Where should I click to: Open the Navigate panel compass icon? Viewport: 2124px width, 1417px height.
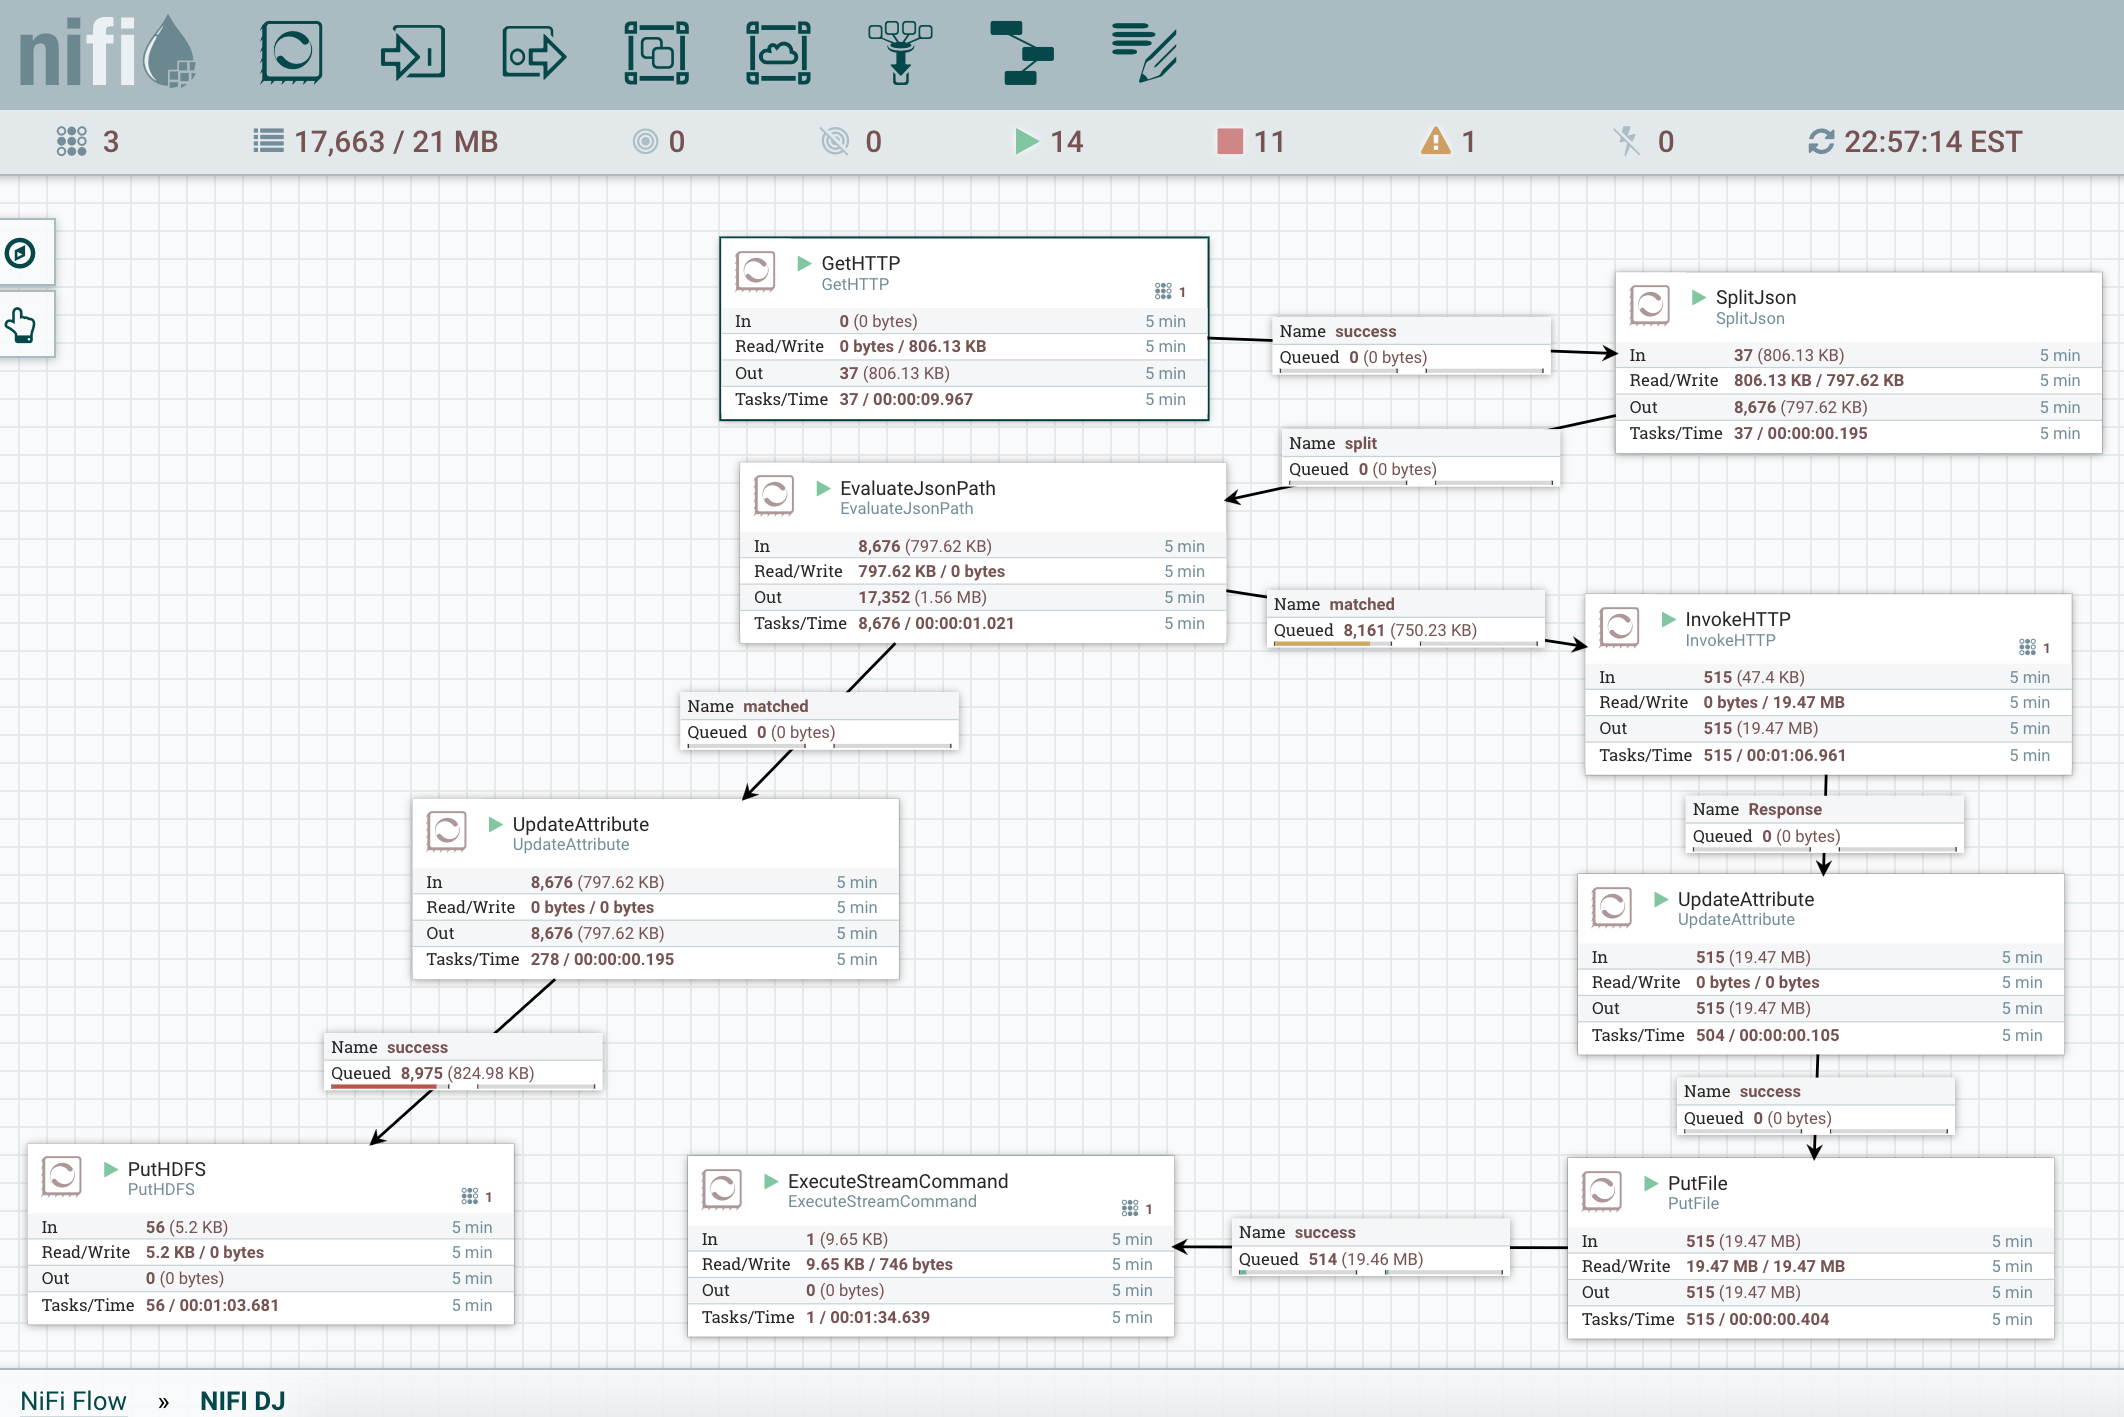20,253
